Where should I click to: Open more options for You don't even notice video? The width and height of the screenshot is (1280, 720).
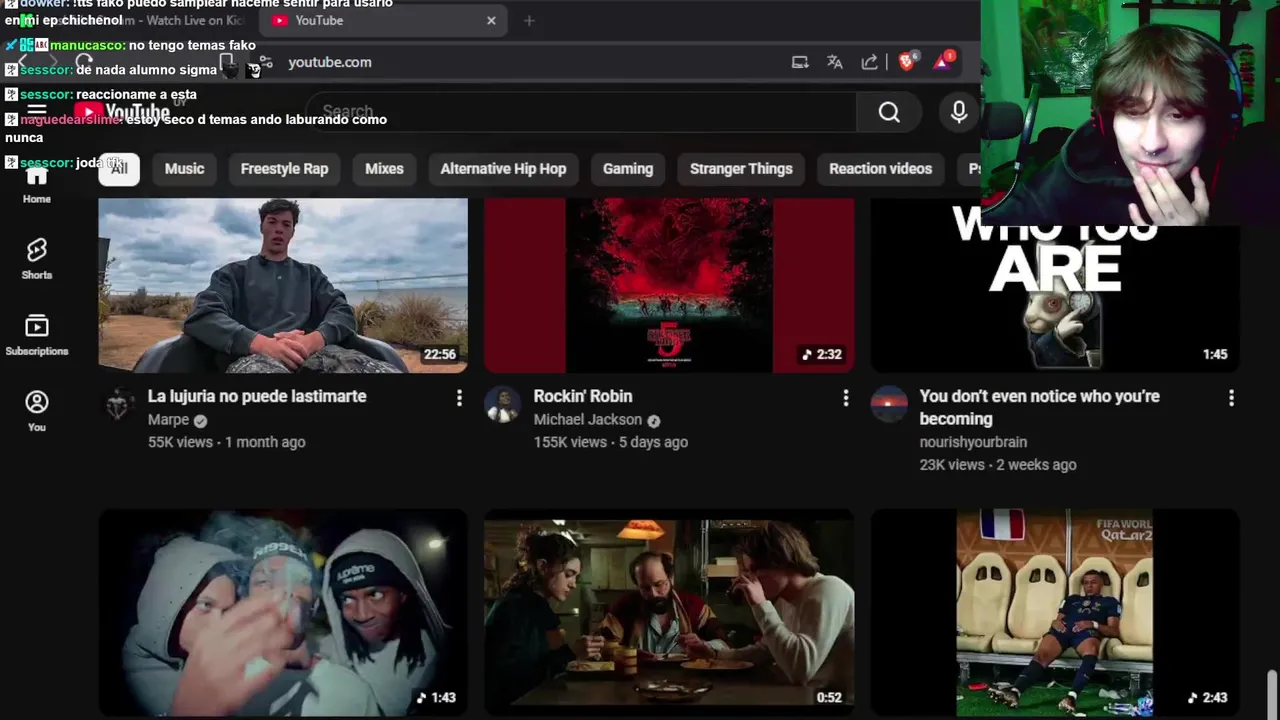pos(1231,398)
